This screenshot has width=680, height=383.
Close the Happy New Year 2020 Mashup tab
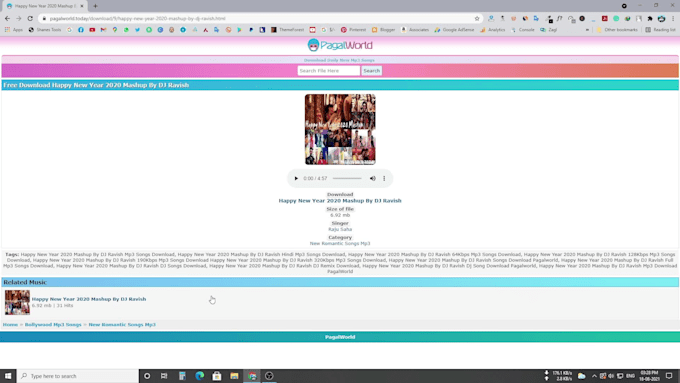pos(82,6)
